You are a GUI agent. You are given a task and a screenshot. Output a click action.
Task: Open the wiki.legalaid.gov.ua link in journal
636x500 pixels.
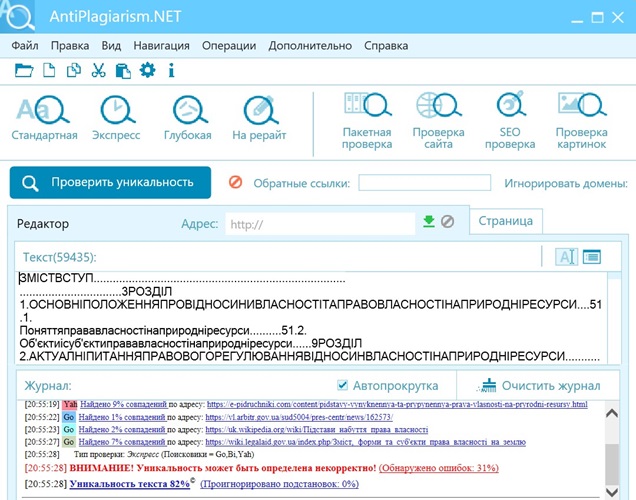(x=365, y=442)
